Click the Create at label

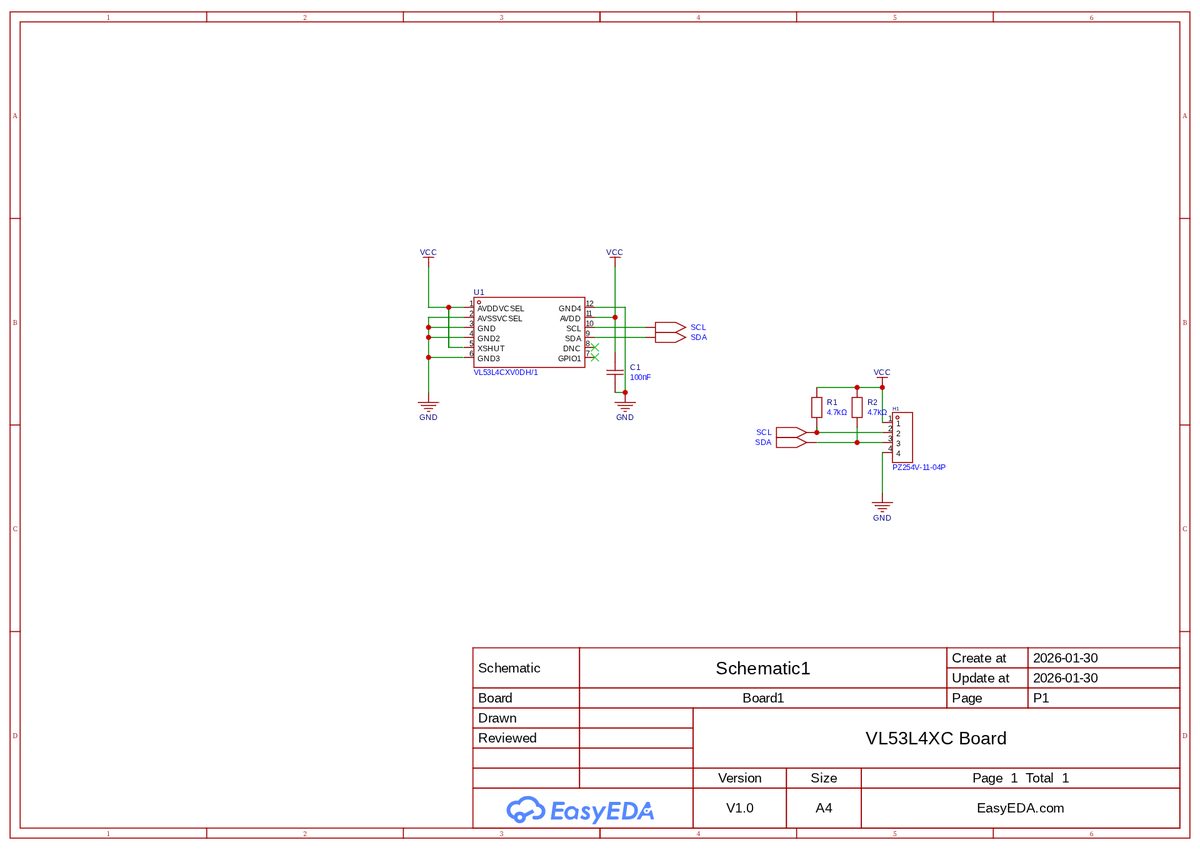pyautogui.click(x=979, y=658)
